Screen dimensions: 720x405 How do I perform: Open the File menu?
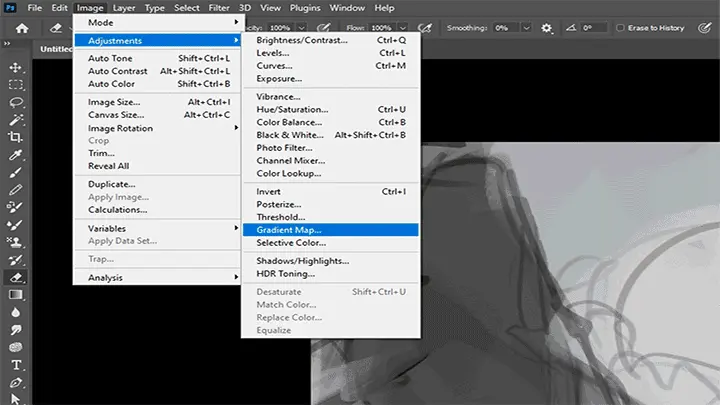34,8
